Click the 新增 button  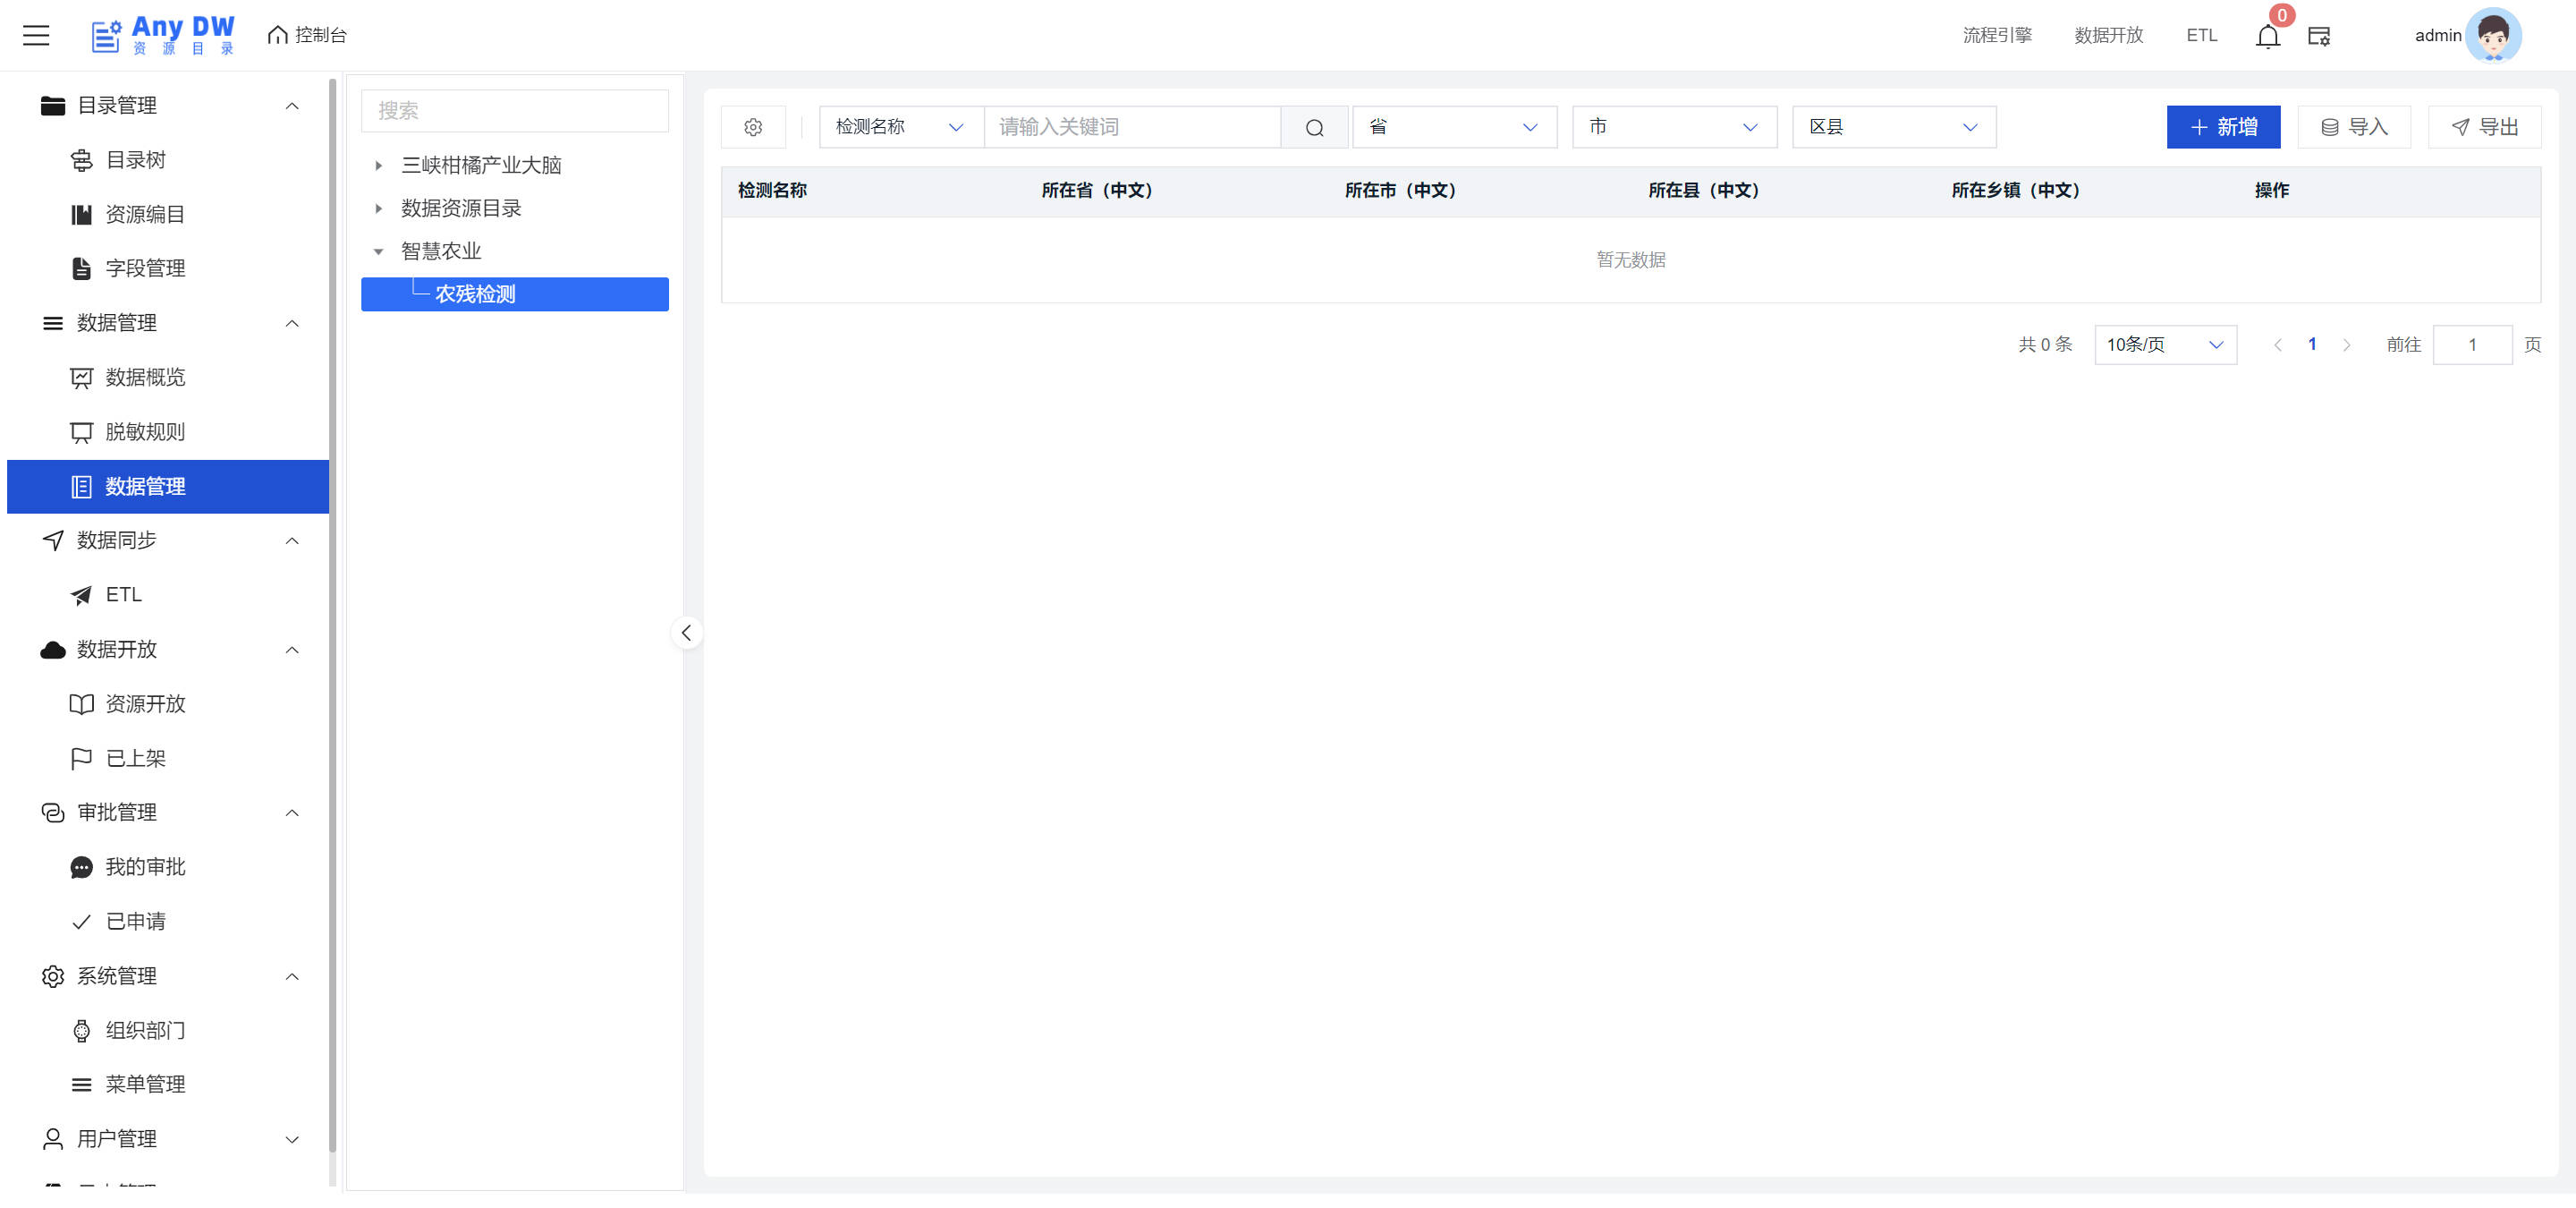point(2222,127)
